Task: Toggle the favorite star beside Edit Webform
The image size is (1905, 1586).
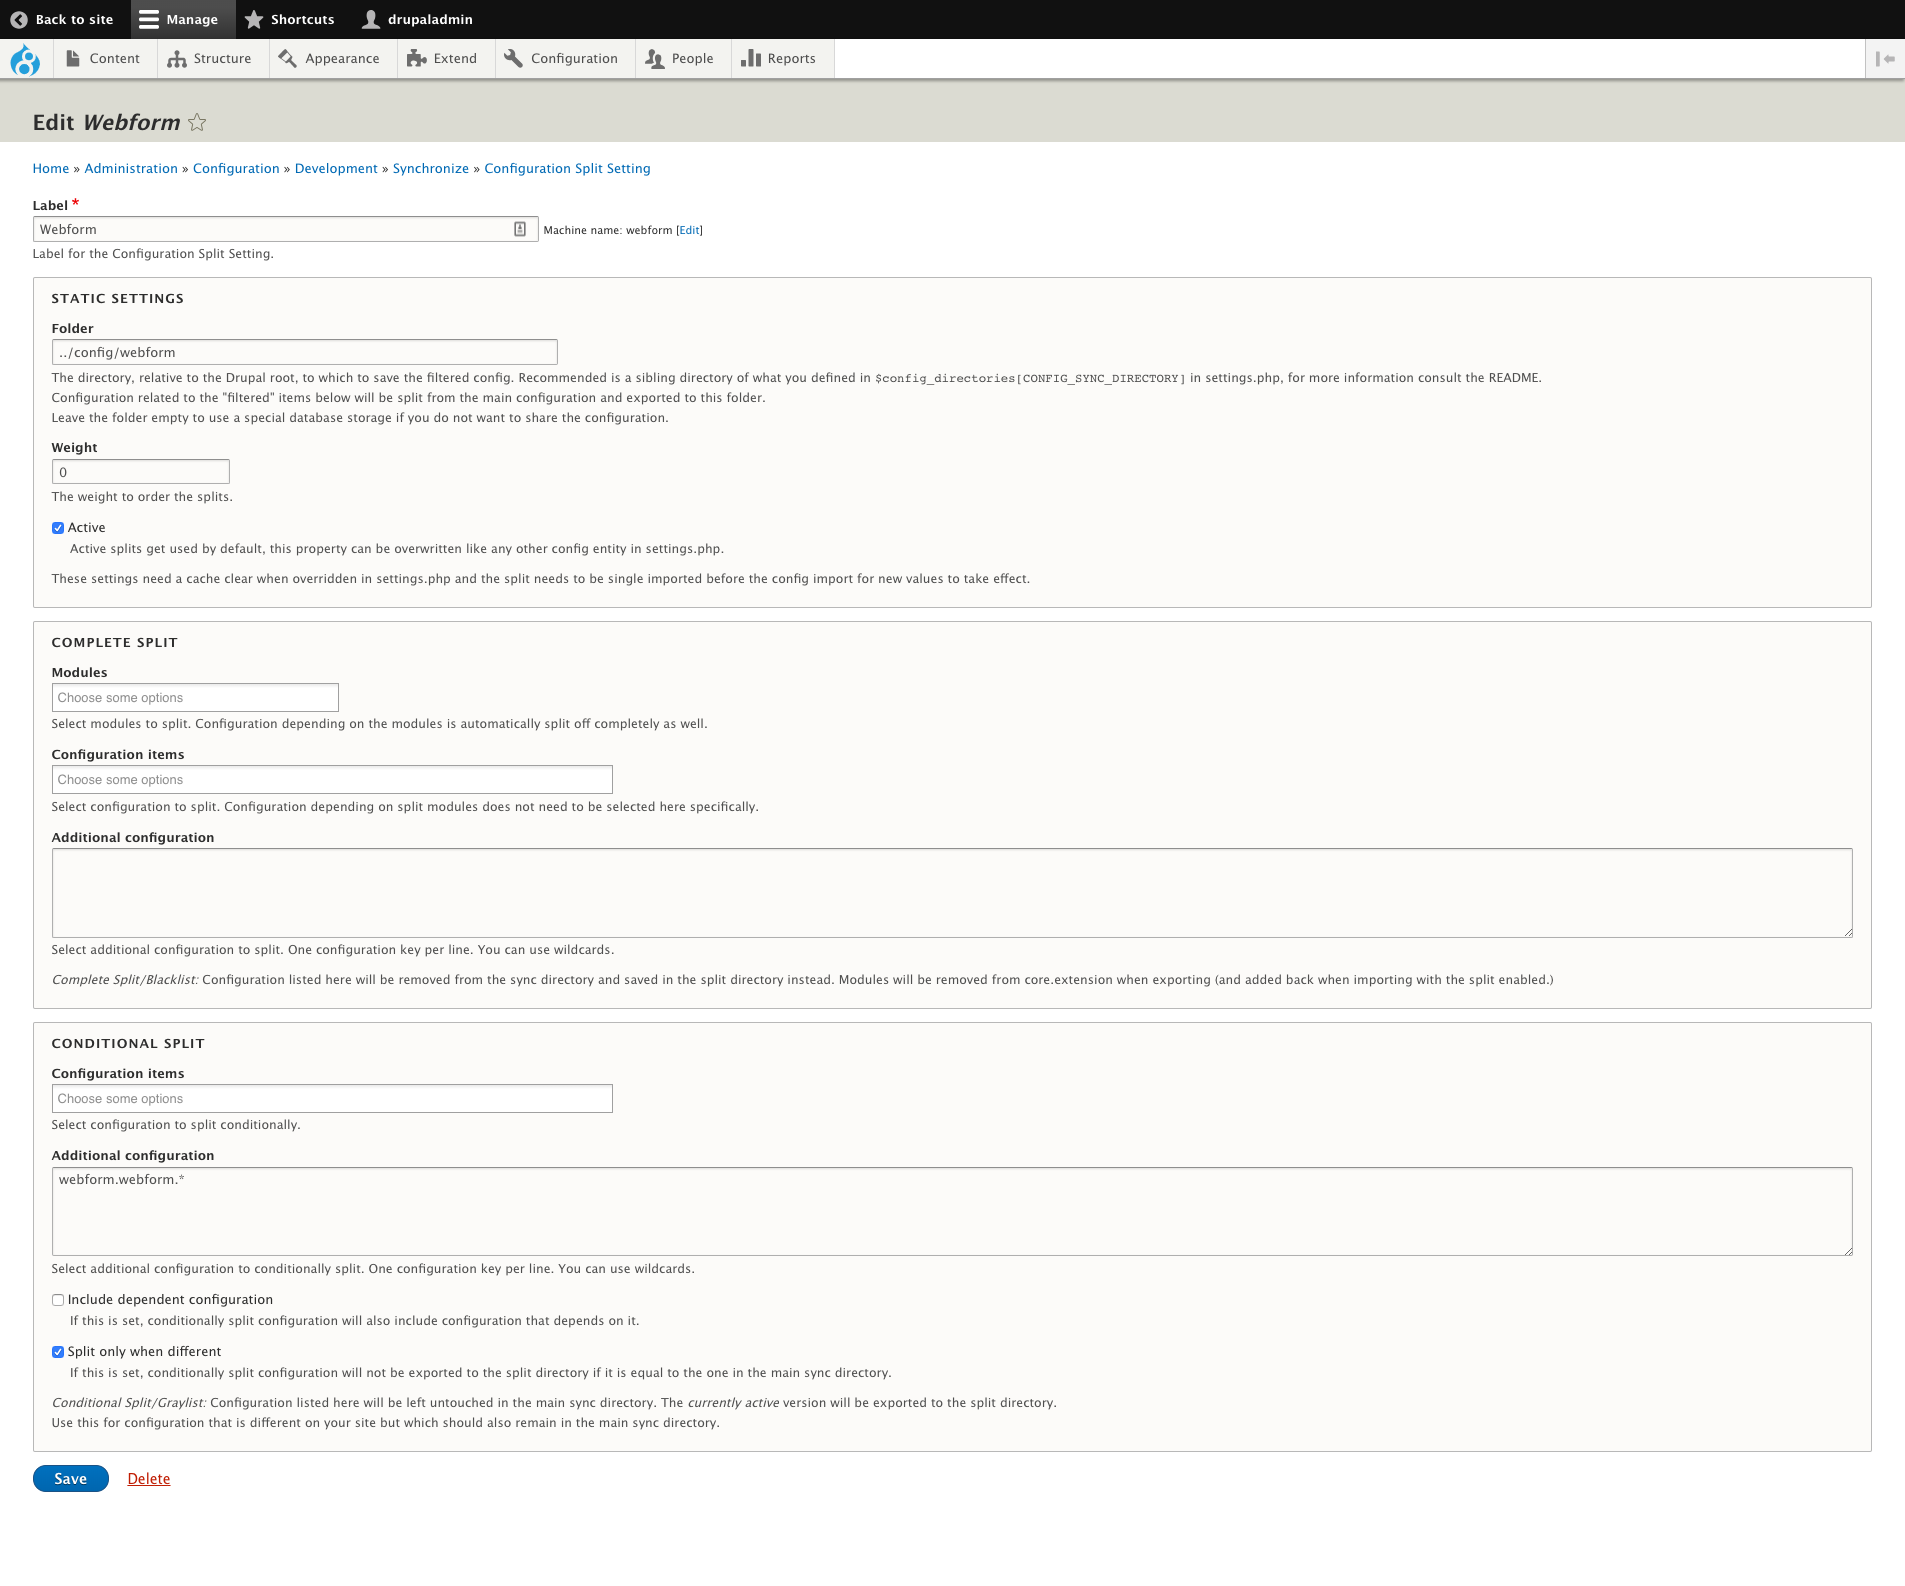Action: pos(197,122)
